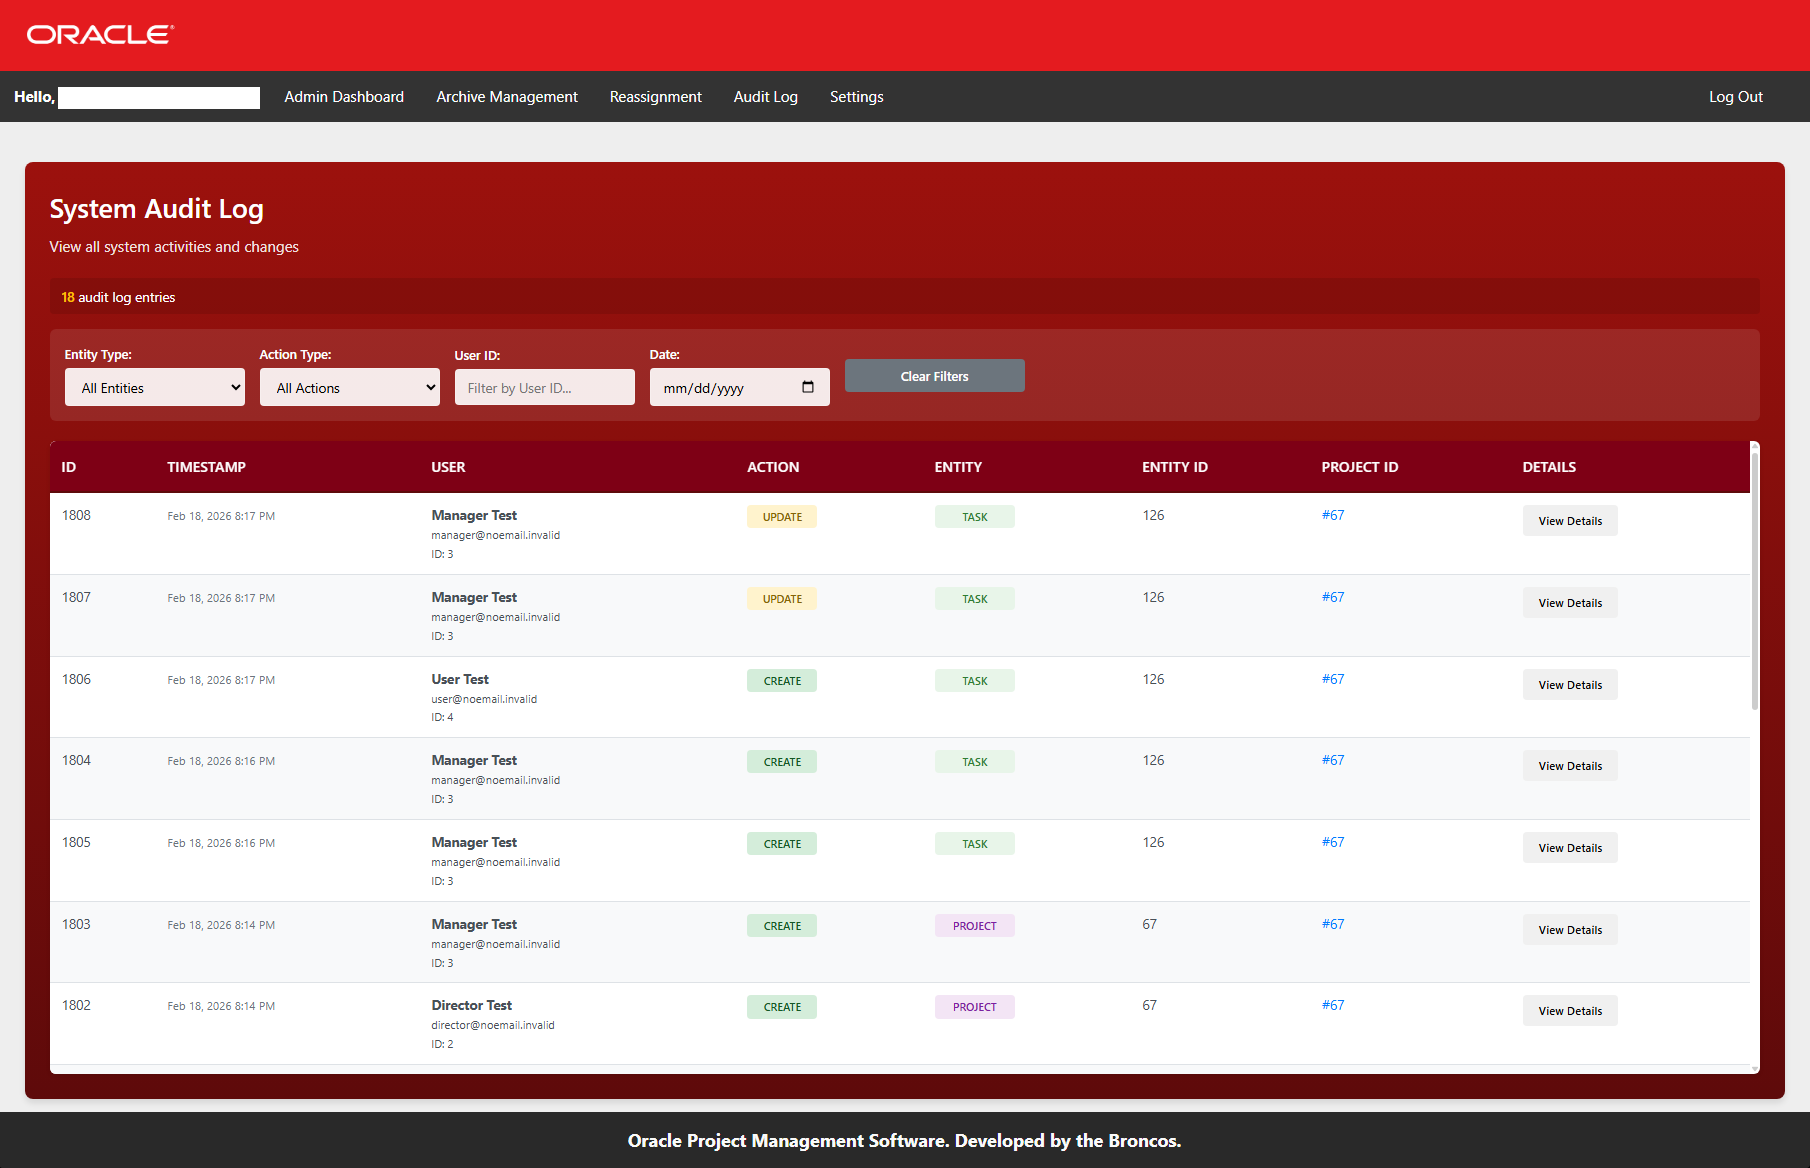
Task: Click the date filter input field
Action: pyautogui.click(x=725, y=388)
